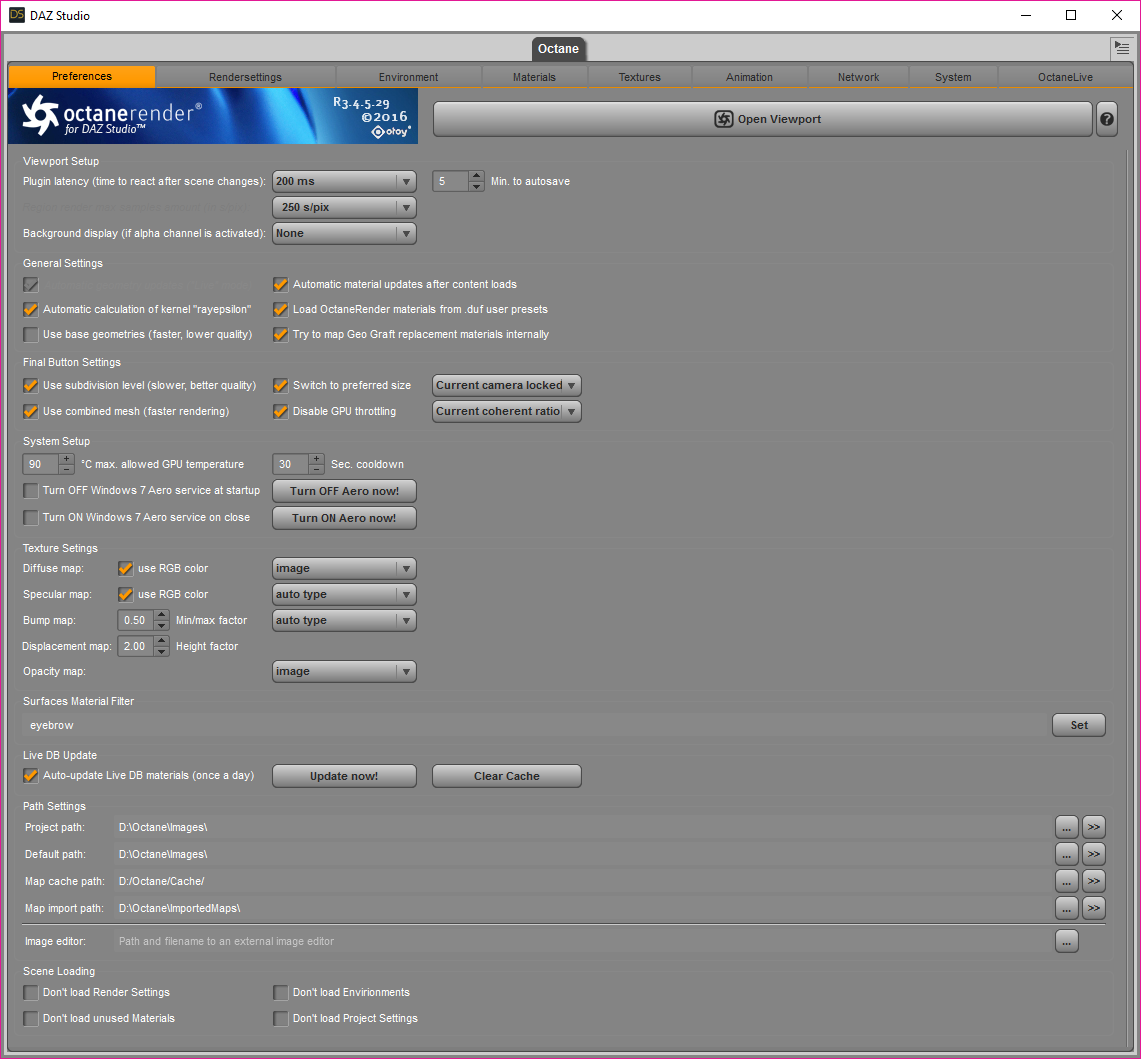Enable Don't load Project Settings checkbox
Viewport: 1141px width, 1059px height.
pos(280,1019)
